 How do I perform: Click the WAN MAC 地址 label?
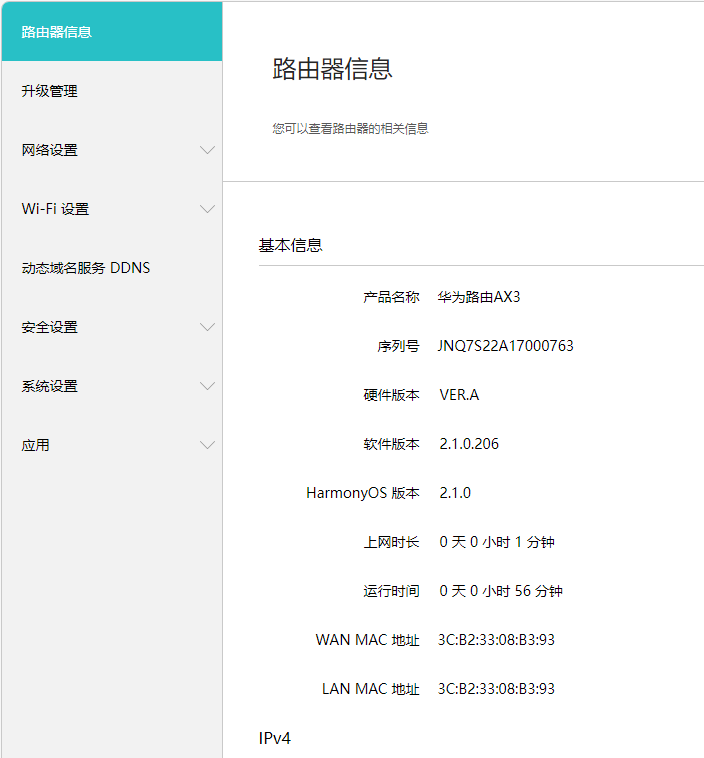367,640
